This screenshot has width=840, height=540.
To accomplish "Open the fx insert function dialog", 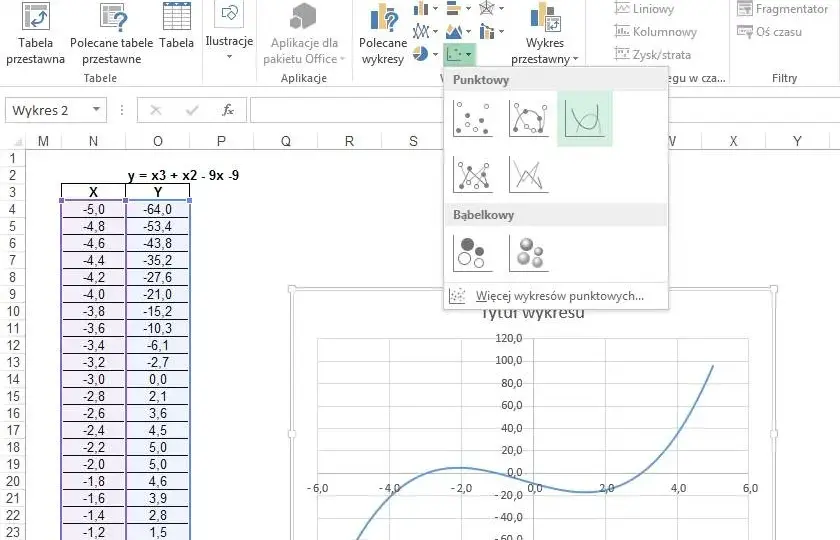I will (228, 110).
